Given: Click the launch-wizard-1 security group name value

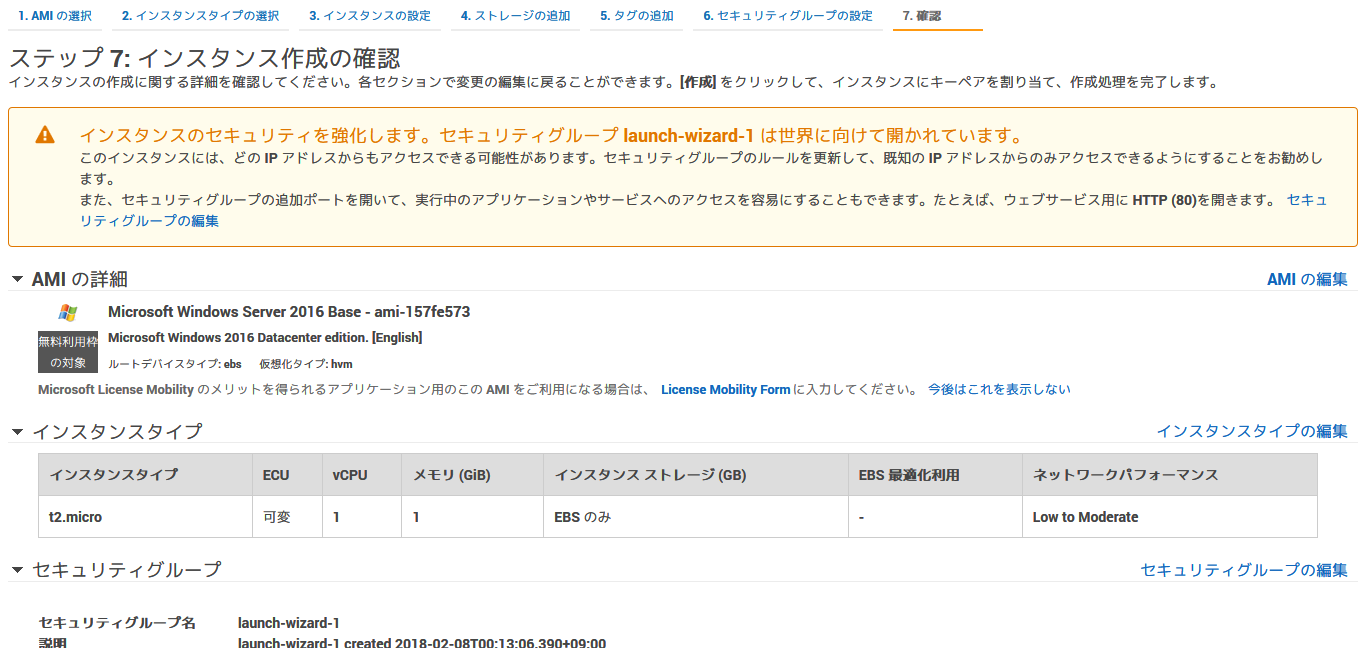Looking at the screenshot, I should [289, 623].
